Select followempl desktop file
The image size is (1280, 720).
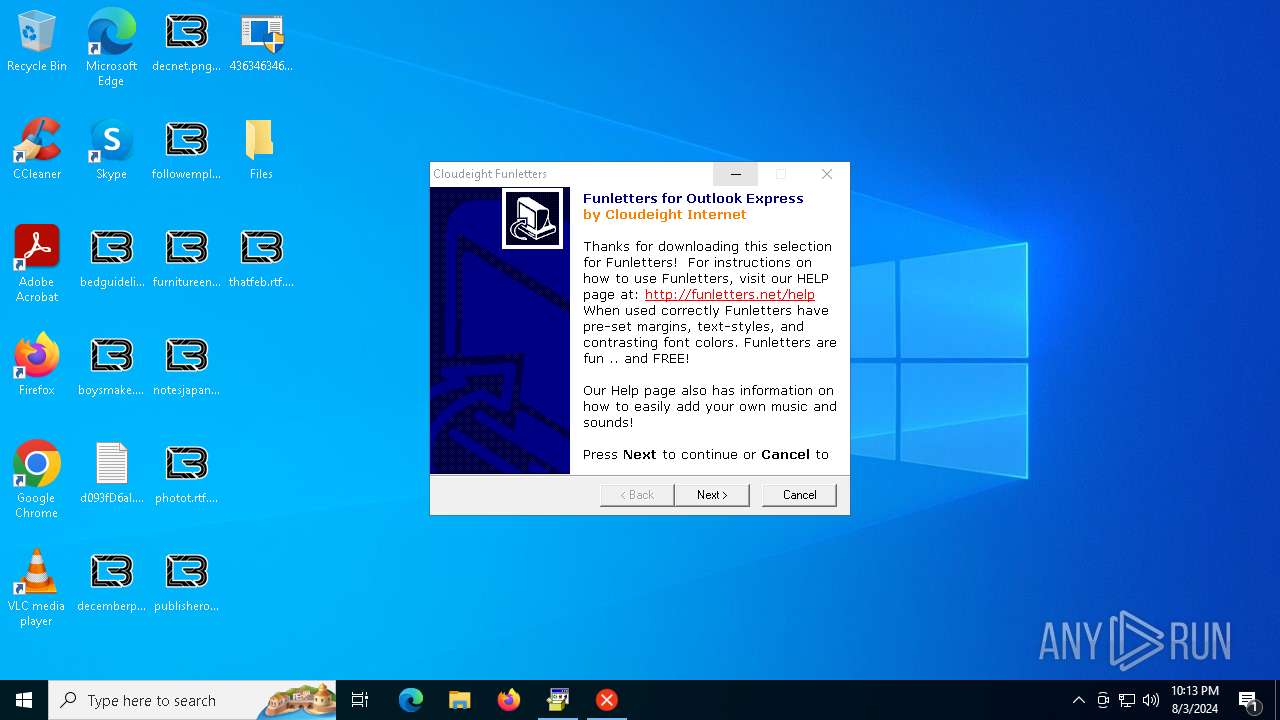tap(186, 150)
